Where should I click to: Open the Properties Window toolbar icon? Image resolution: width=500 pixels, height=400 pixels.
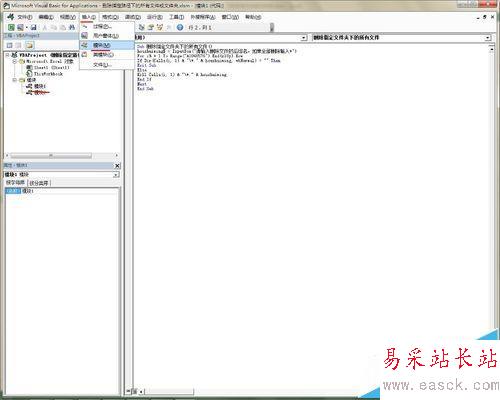151,27
